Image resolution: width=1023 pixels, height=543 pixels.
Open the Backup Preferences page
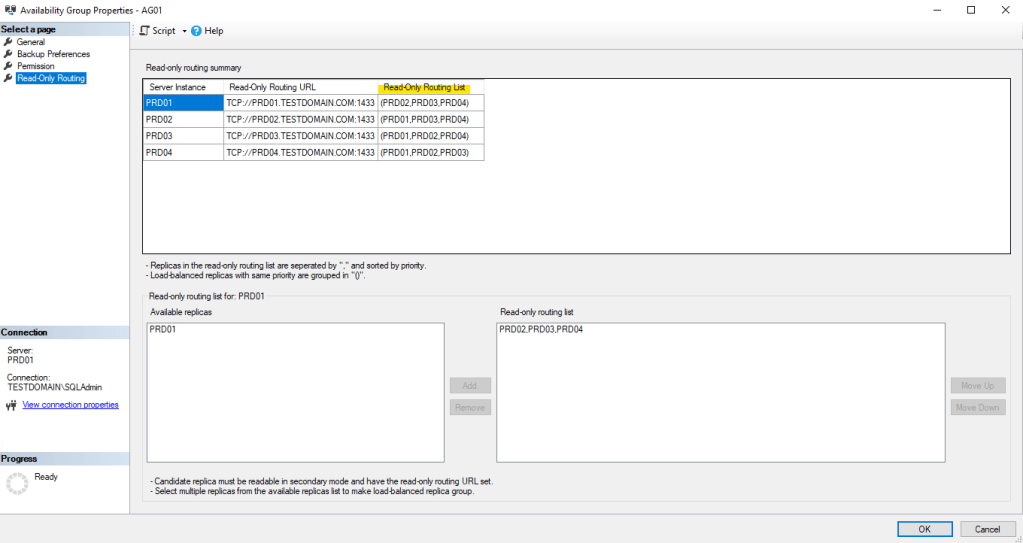53,54
